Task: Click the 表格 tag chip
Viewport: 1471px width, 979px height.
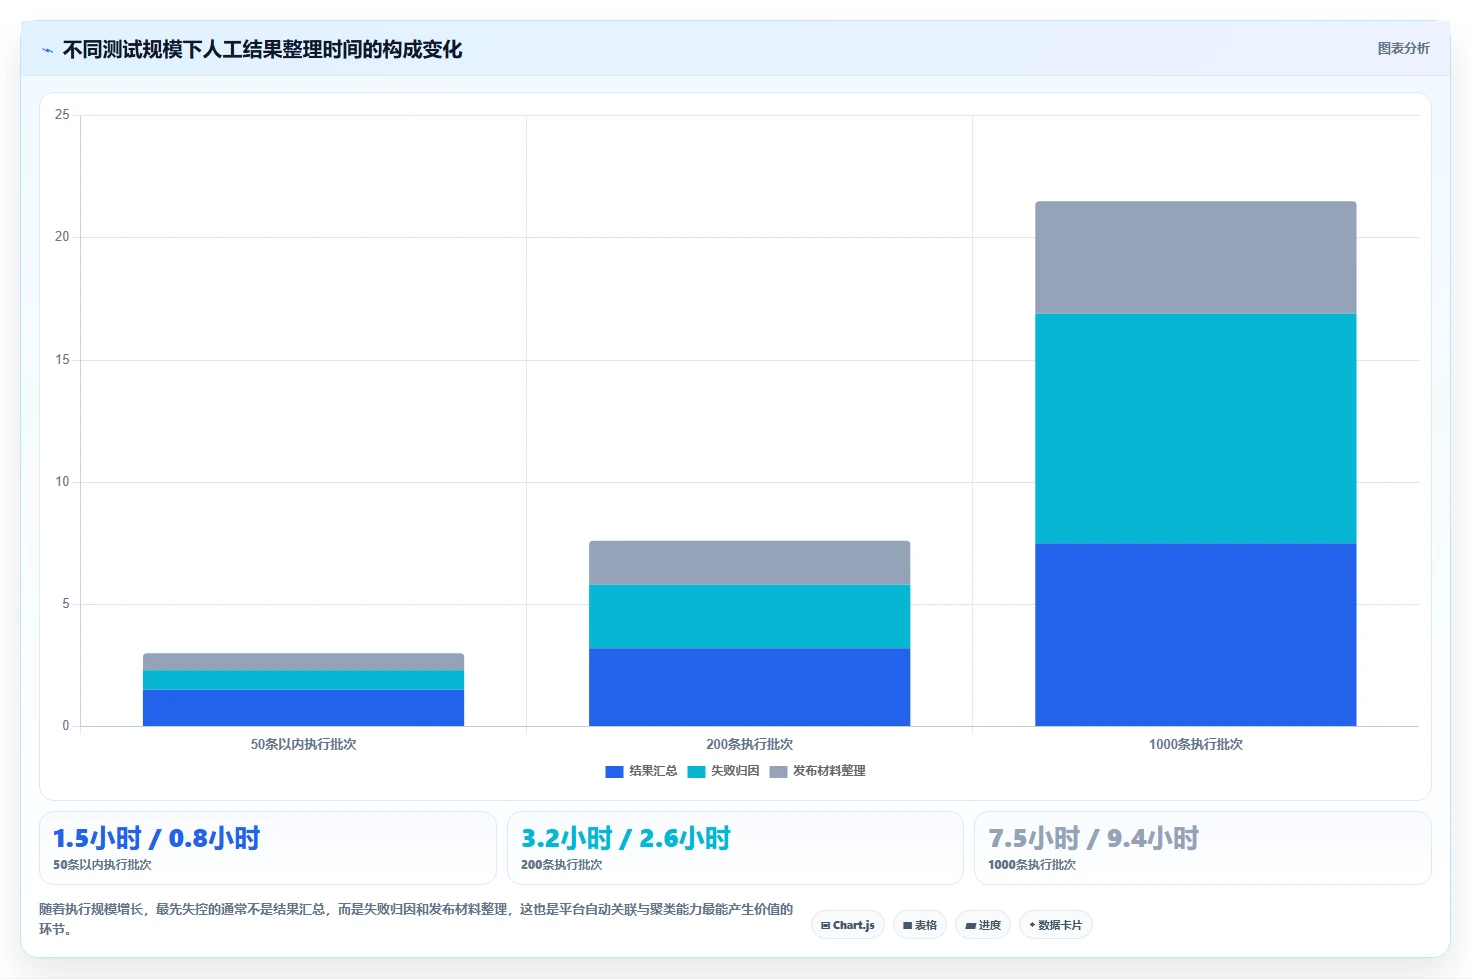Action: click(920, 925)
